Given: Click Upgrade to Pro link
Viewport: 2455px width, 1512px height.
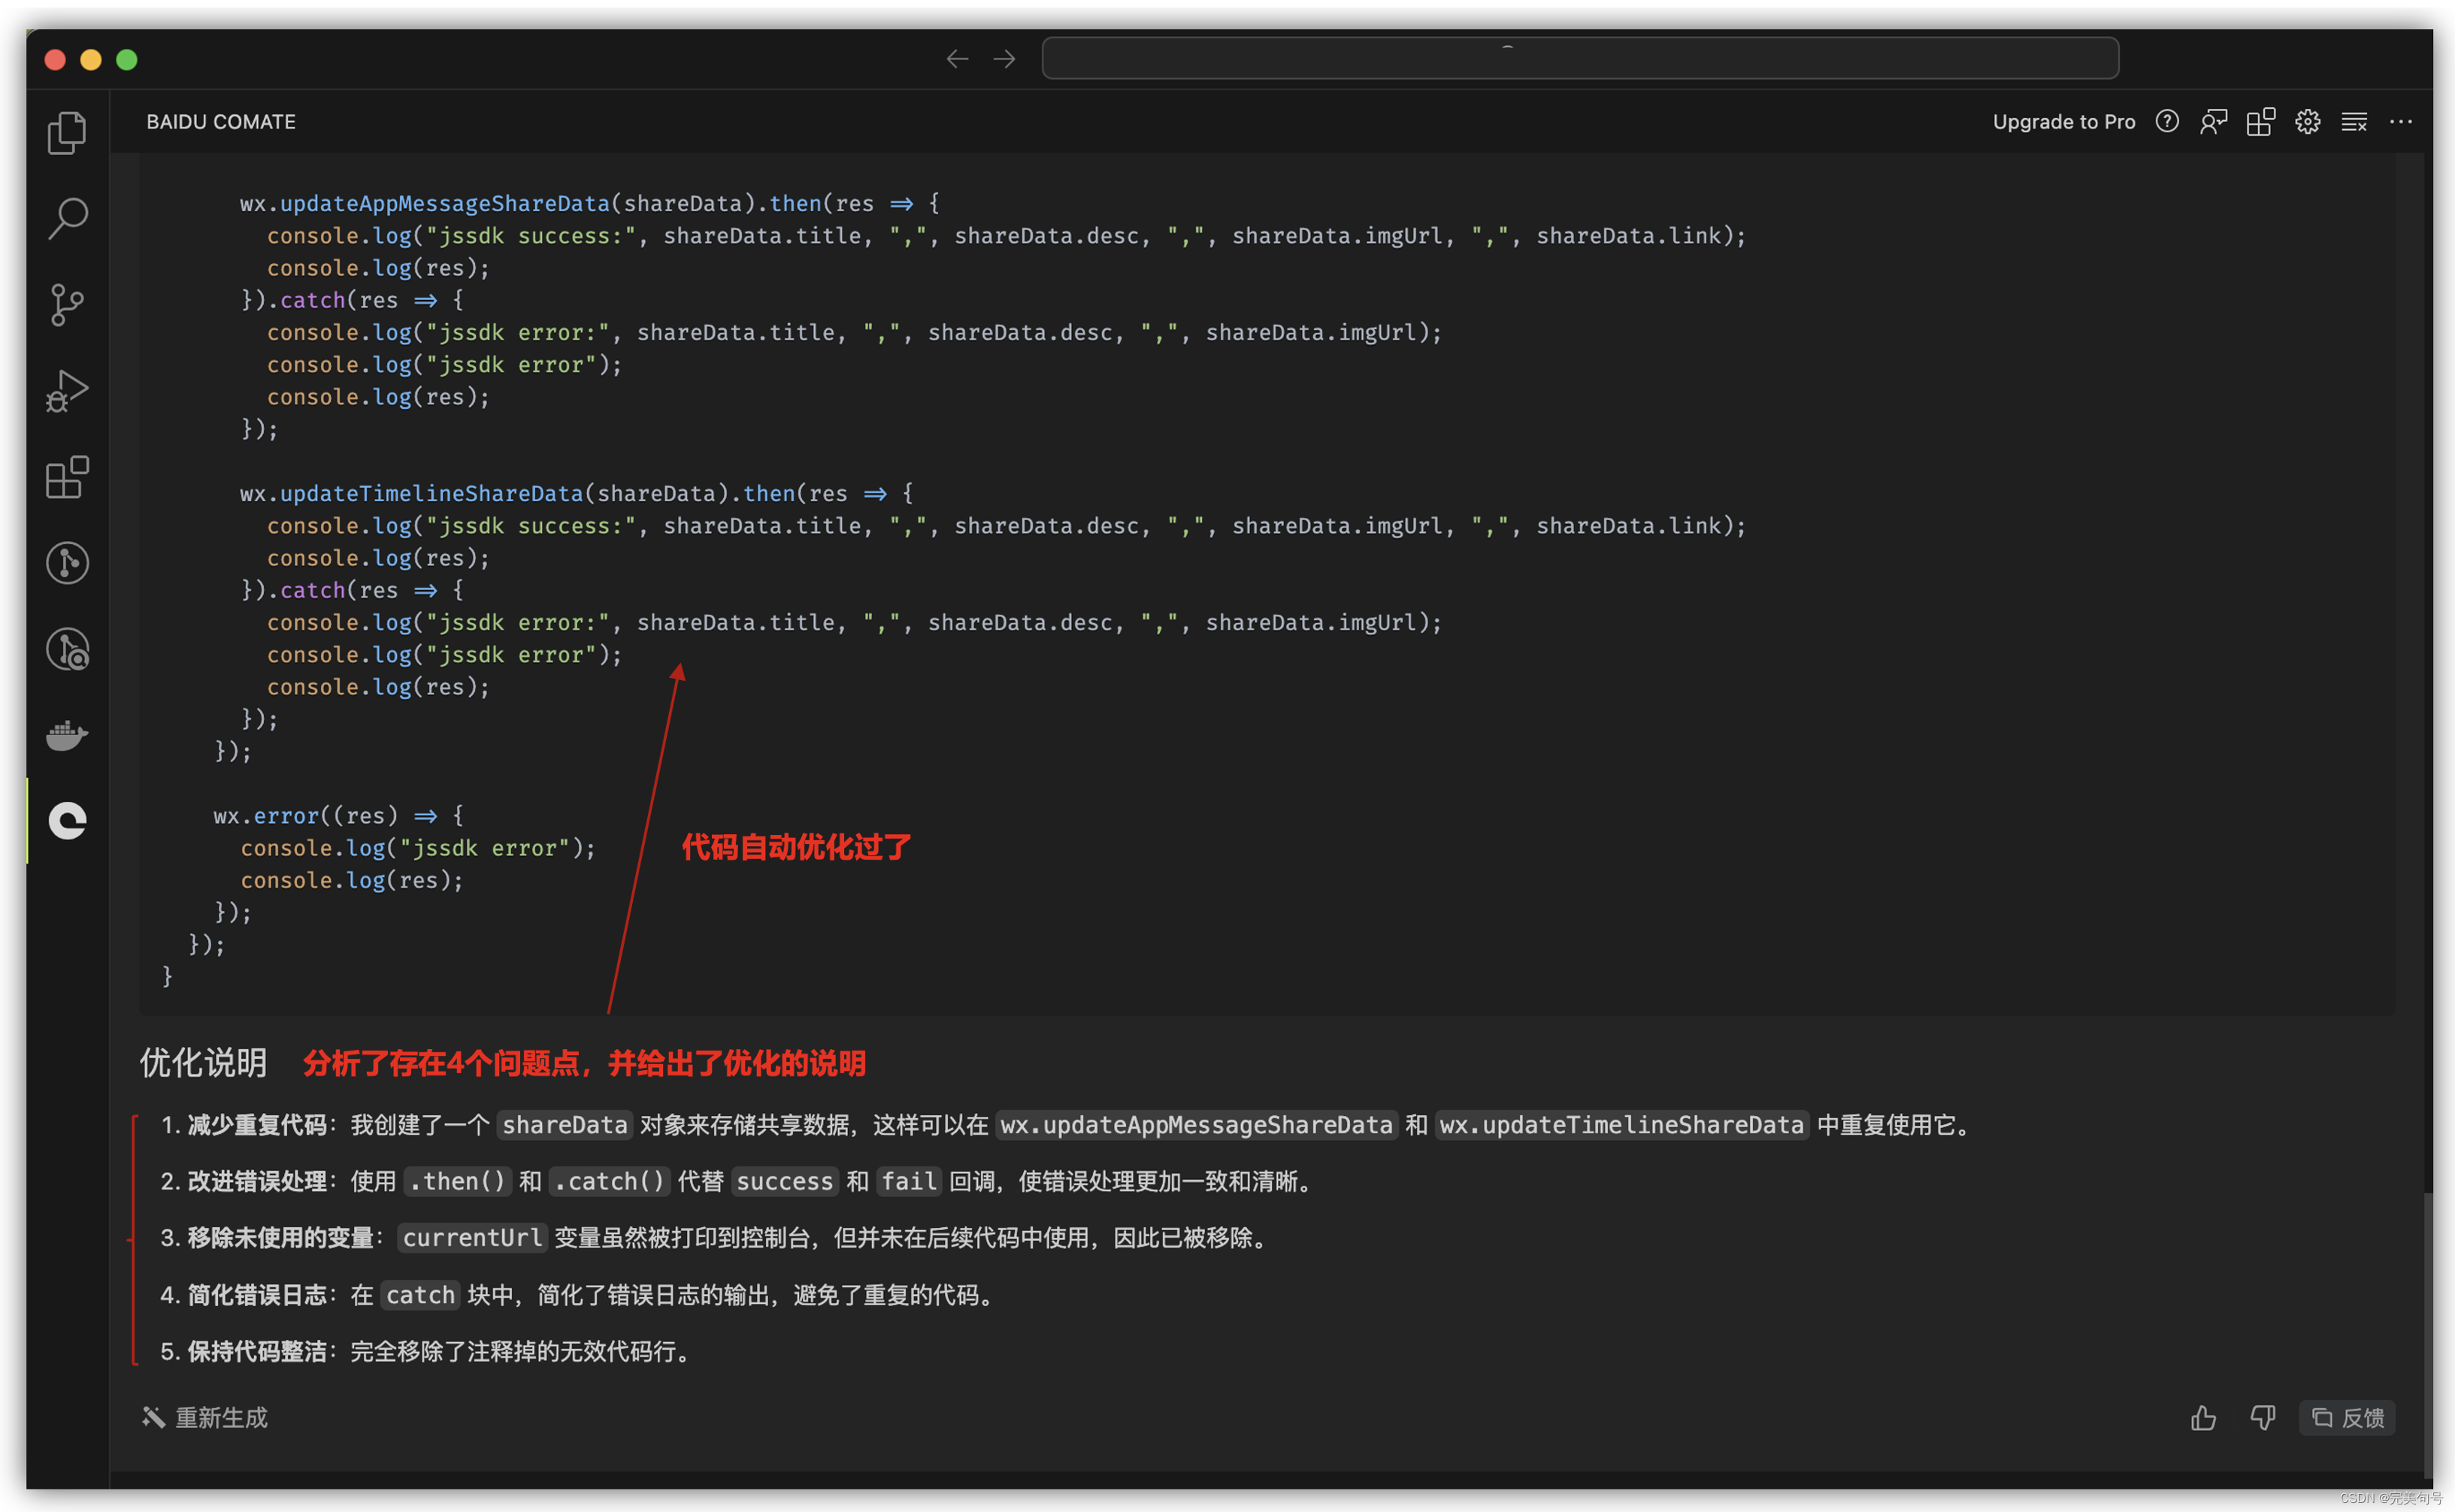Looking at the screenshot, I should (x=2063, y=121).
